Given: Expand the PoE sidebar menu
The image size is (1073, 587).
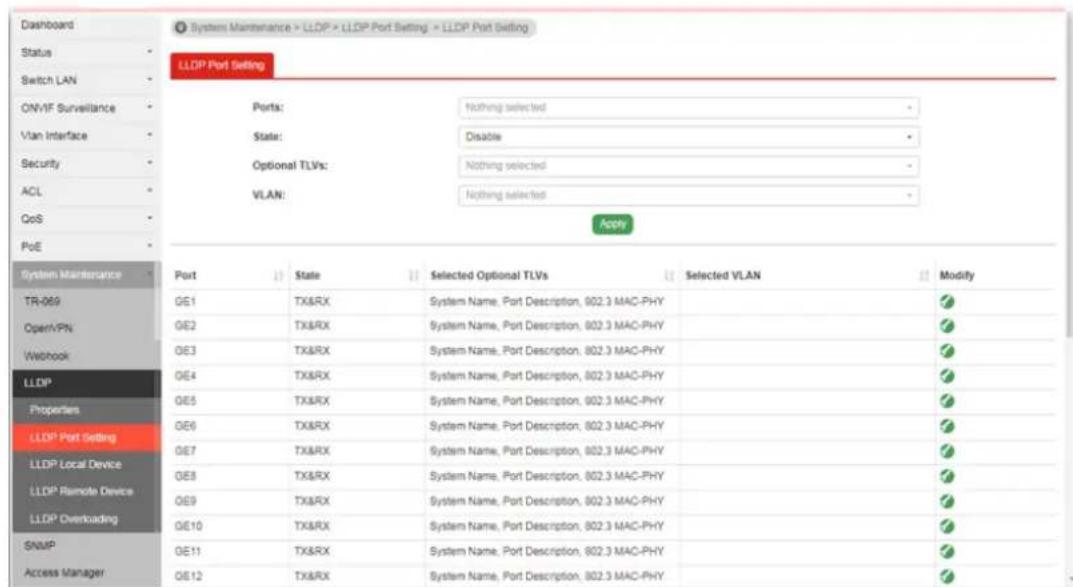Looking at the screenshot, I should click(x=86, y=246).
